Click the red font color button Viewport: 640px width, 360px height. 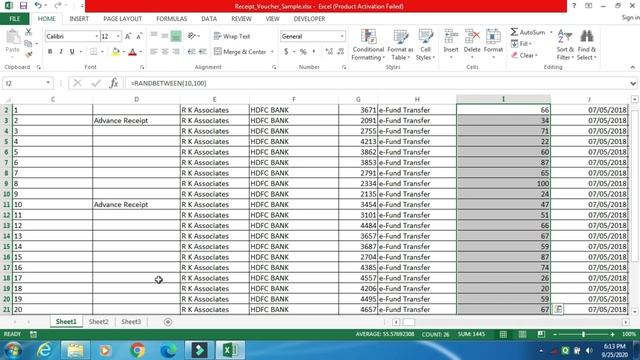132,52
